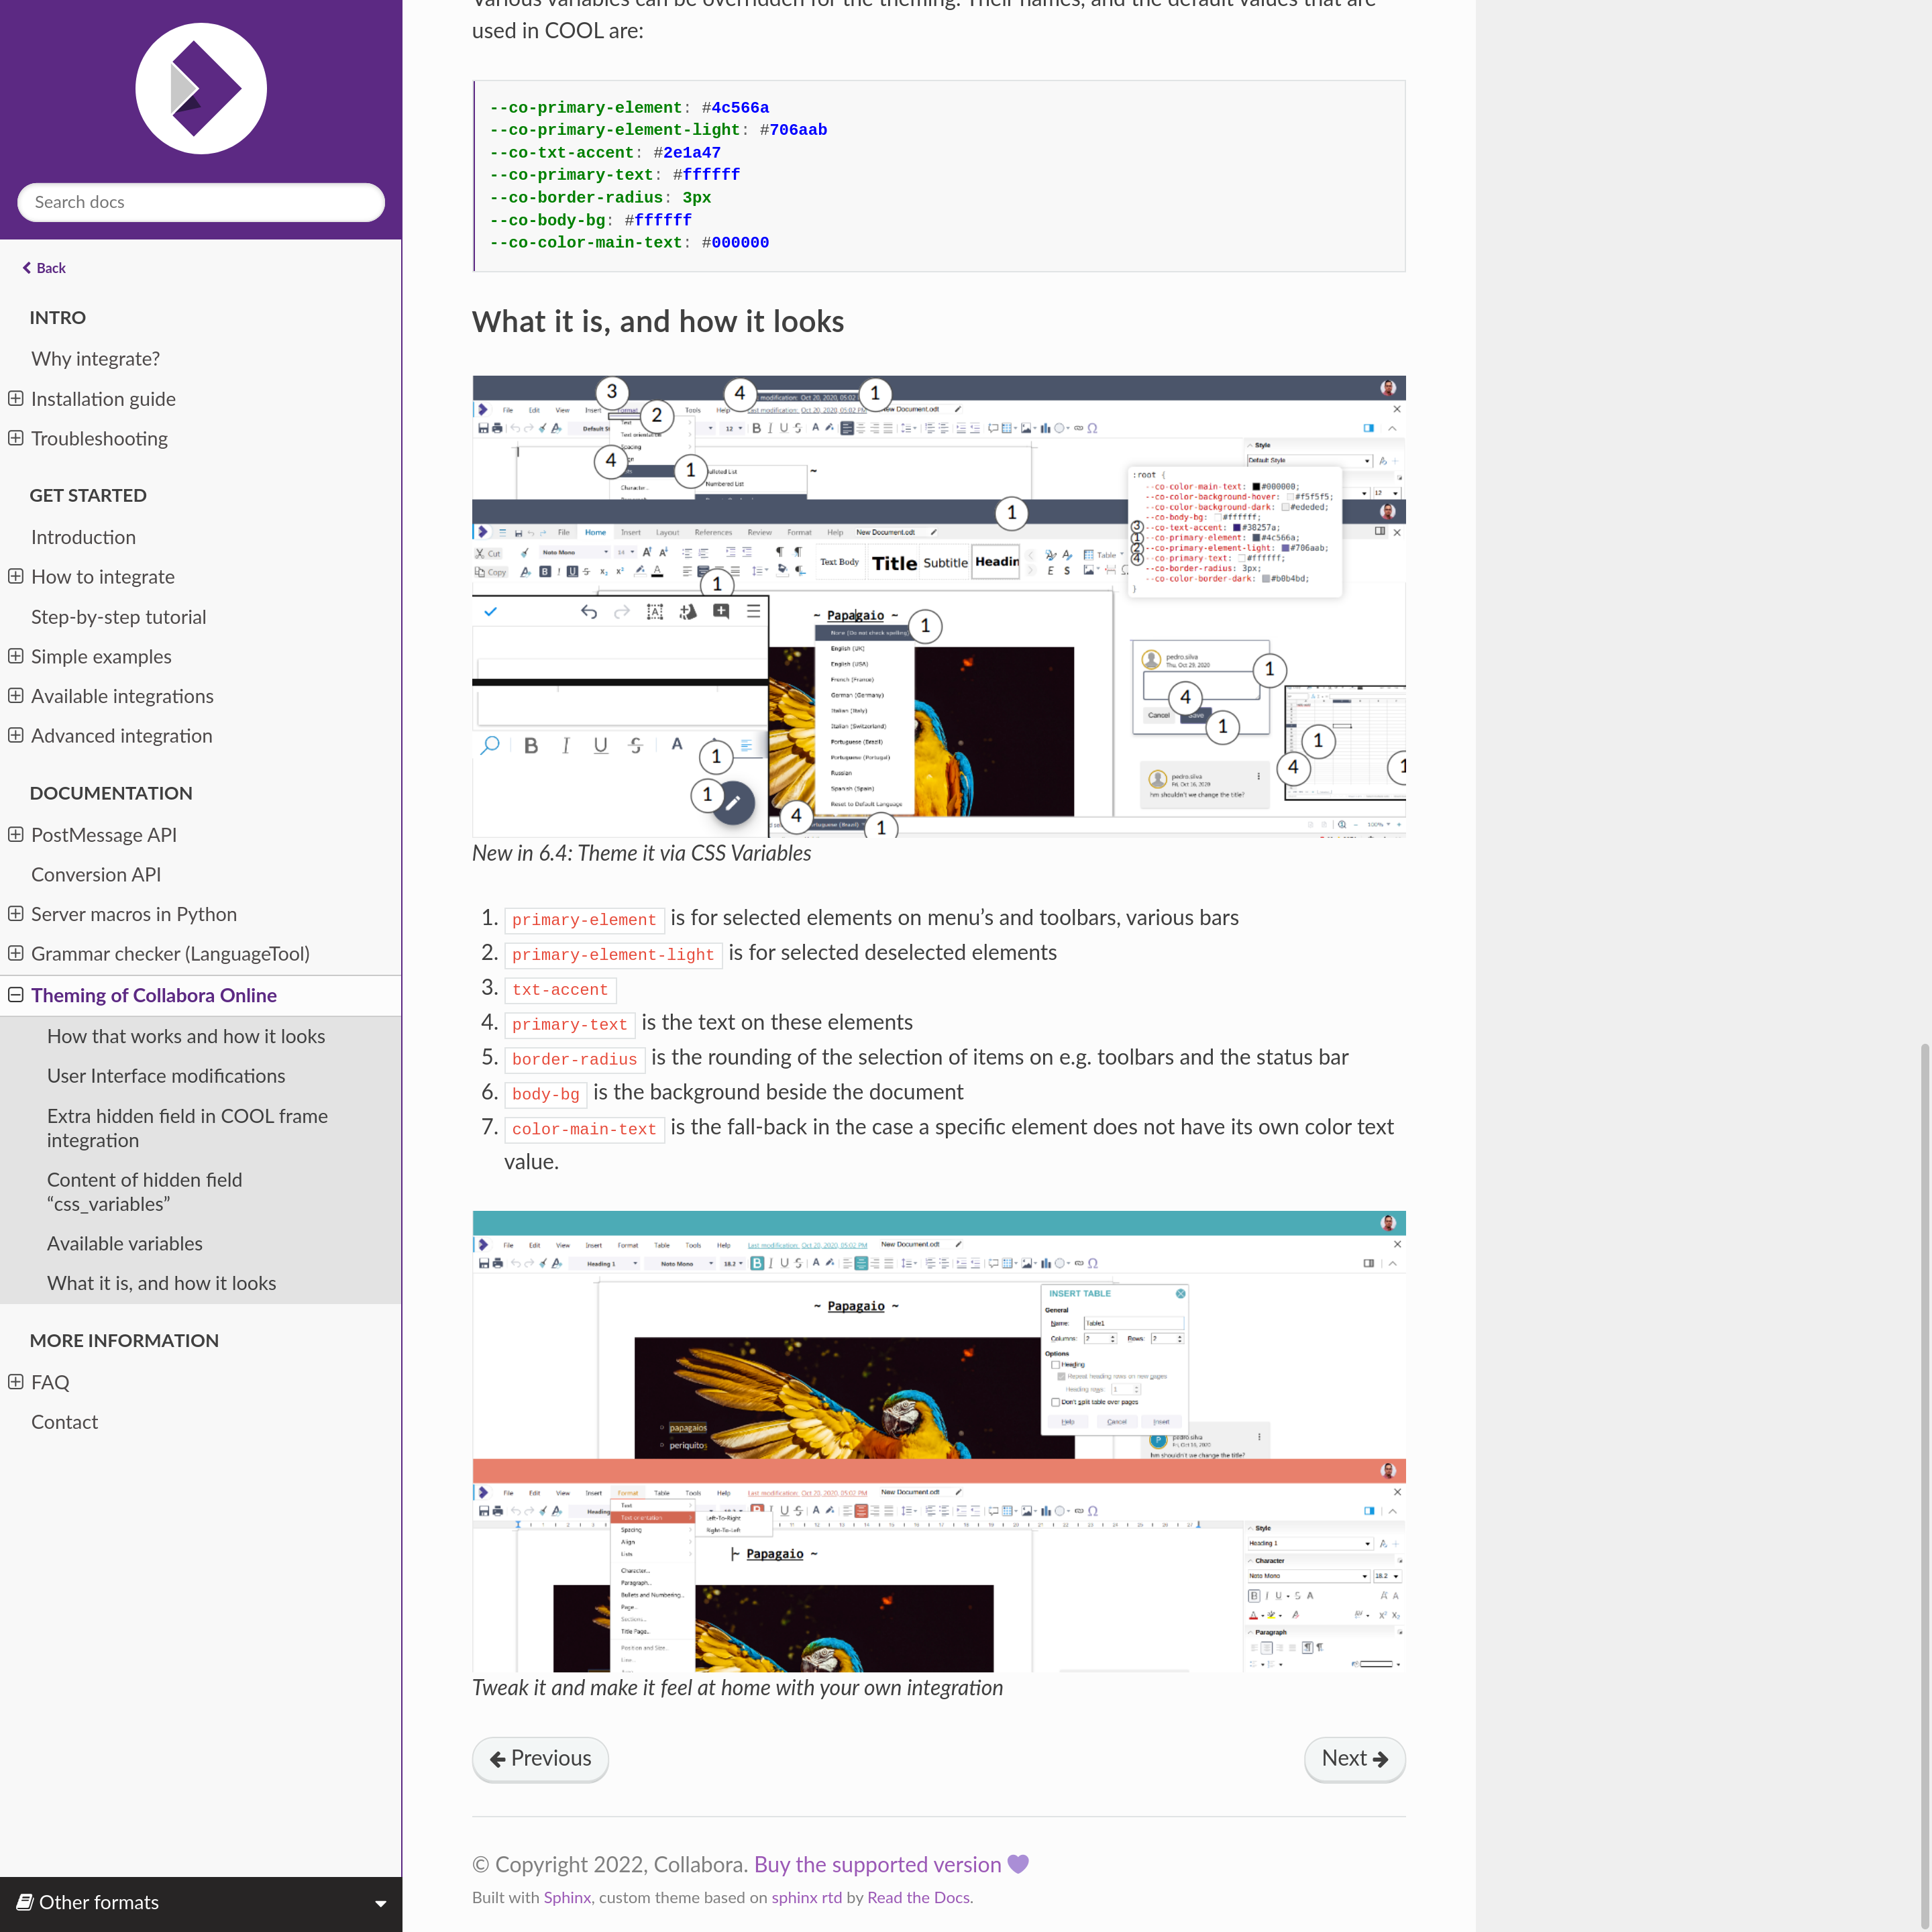Expand the PostMessage API tree item

pyautogui.click(x=16, y=834)
